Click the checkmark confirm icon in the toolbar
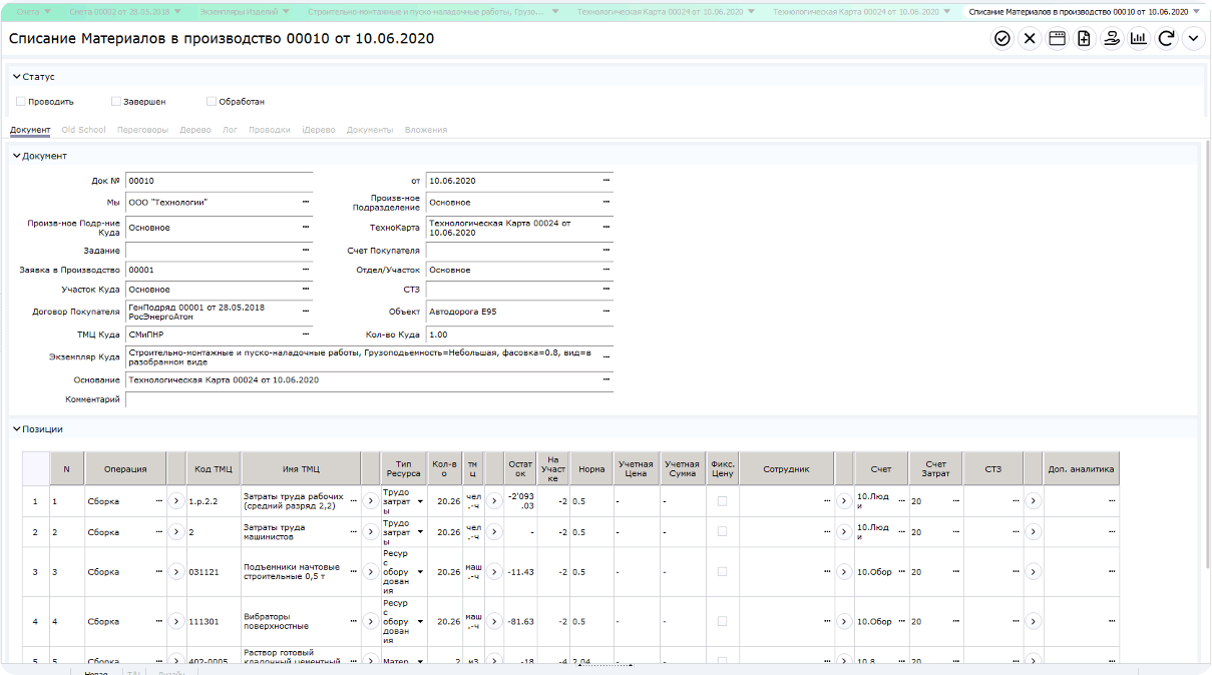 click(1002, 39)
